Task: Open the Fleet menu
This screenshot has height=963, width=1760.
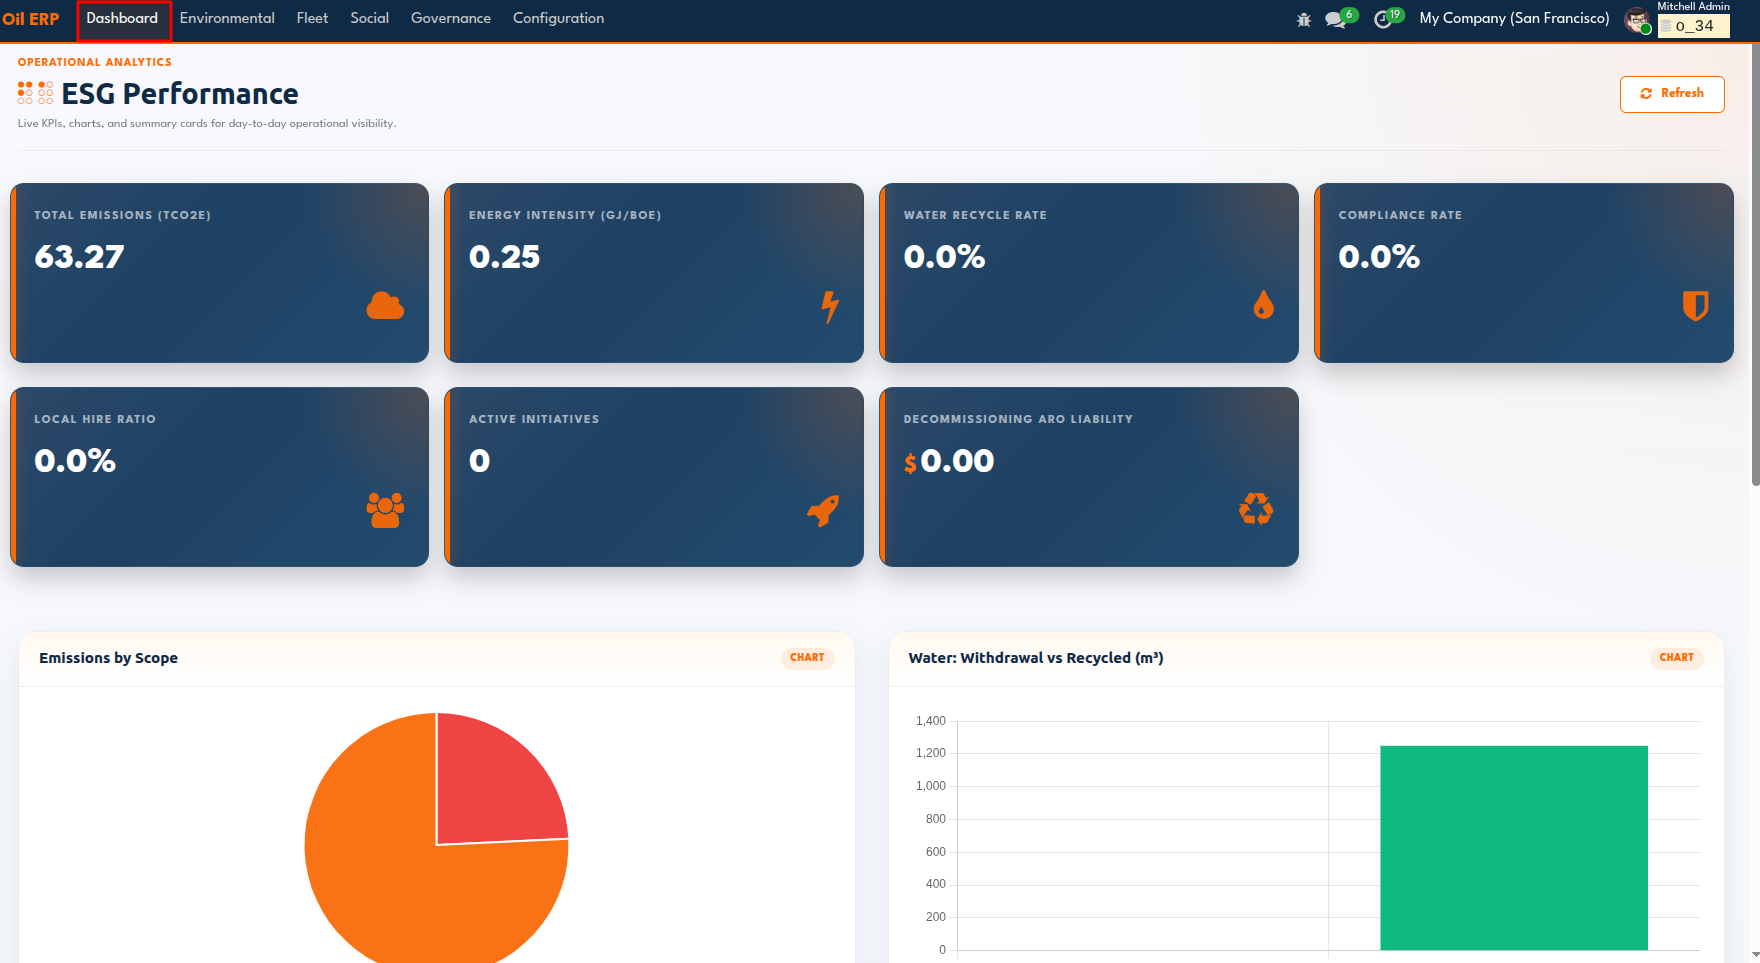Action: [x=312, y=19]
